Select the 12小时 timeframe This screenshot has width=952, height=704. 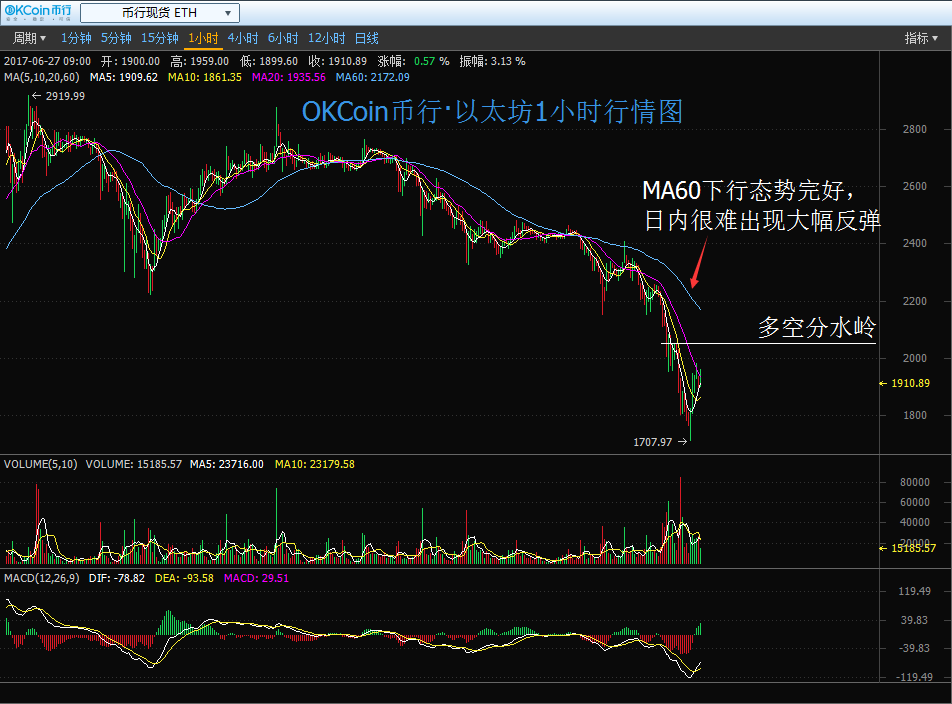coord(326,38)
